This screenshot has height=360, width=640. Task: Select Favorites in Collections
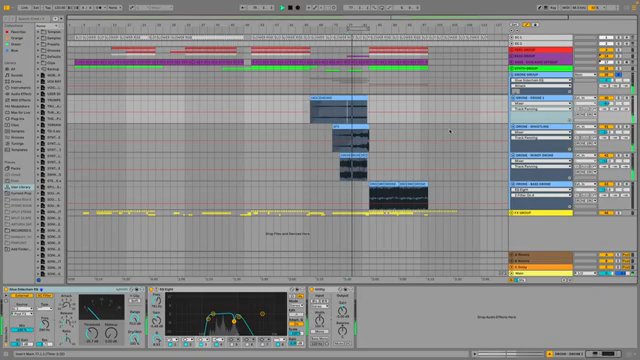coord(18,32)
